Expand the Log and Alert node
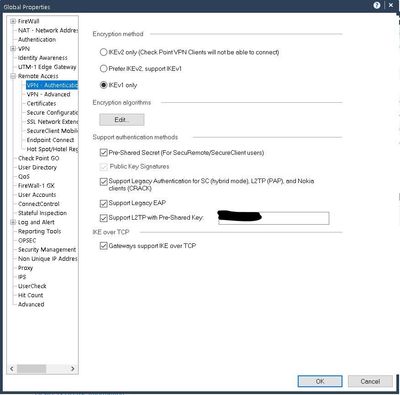 13,222
